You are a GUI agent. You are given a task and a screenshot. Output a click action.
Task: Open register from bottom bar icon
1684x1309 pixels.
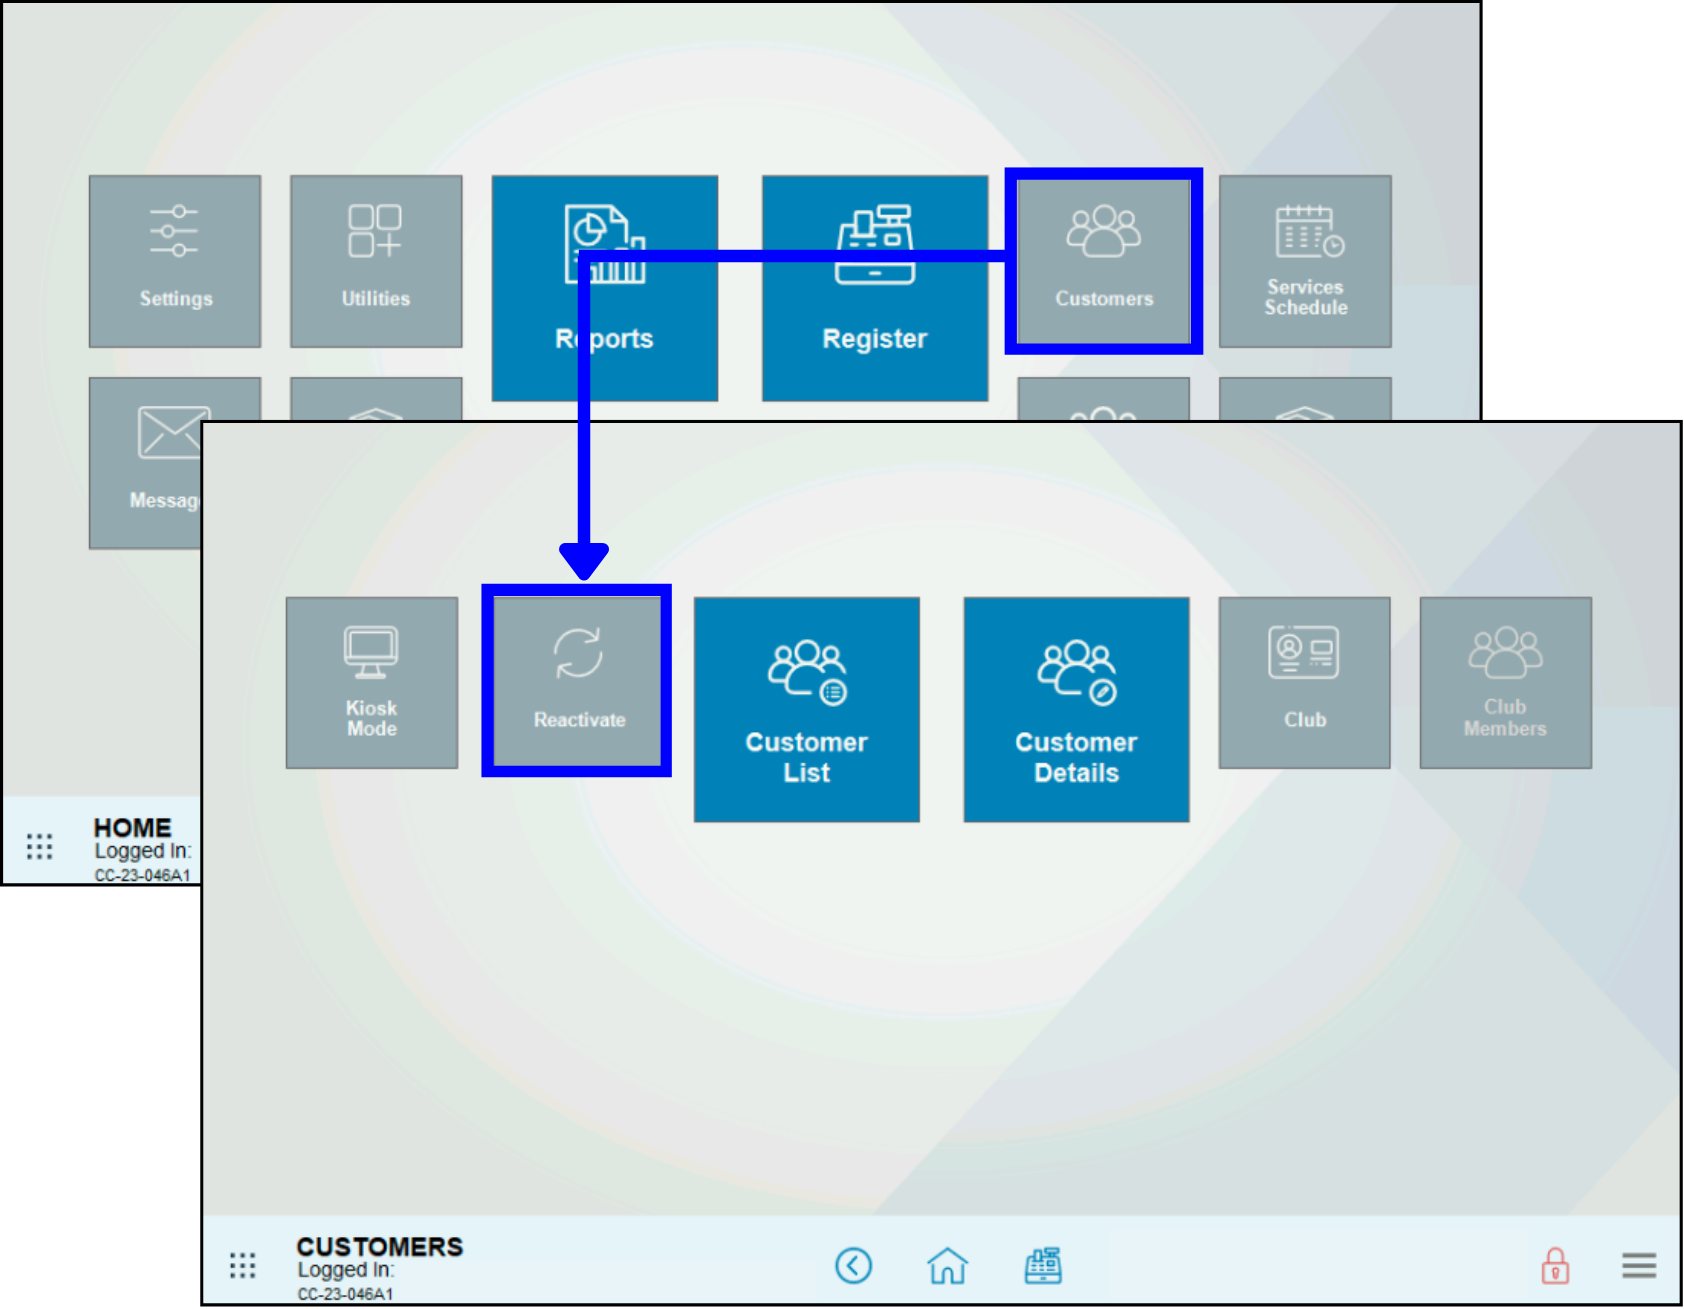point(1043,1265)
